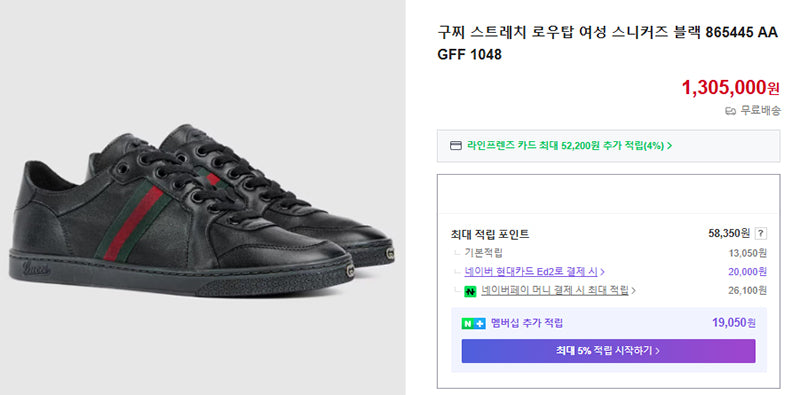Image resolution: width=800 pixels, height=395 pixels.
Task: Click the product title 구찌 스트레치 로우탑
Action: (608, 43)
